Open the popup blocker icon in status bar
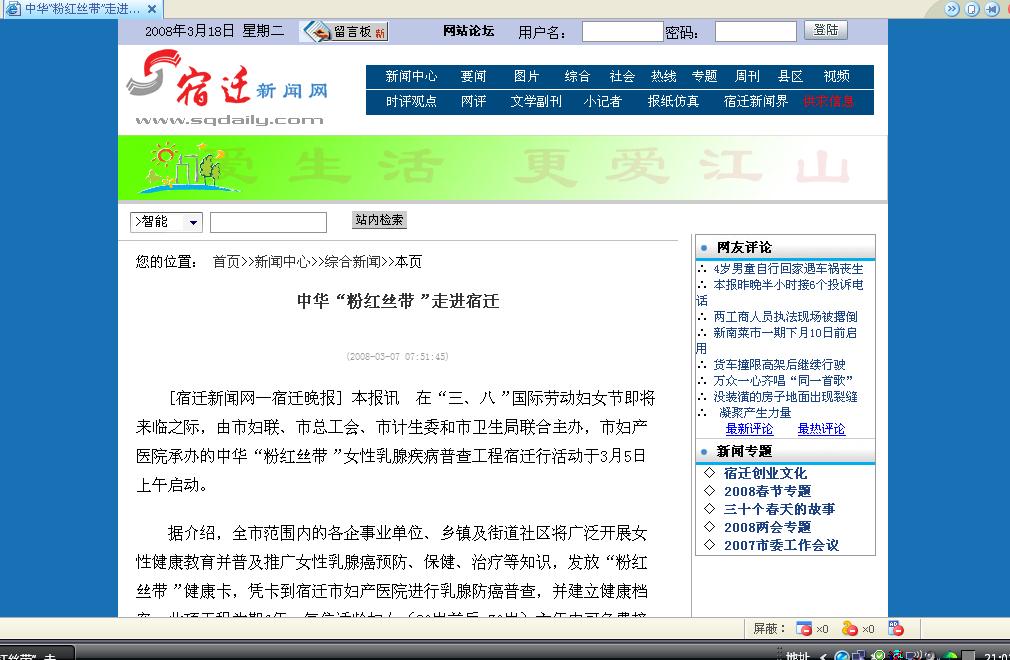Screen dimensions: 1010x660 point(804,628)
